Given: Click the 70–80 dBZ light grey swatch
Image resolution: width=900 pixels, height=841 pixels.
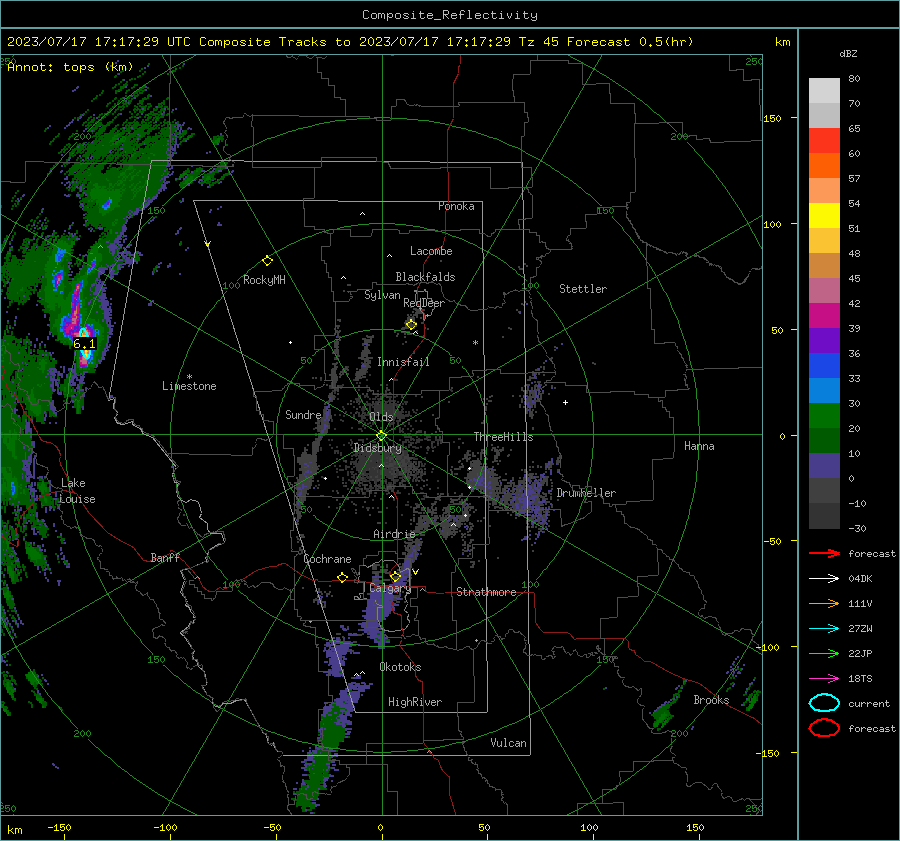Looking at the screenshot, I should click(x=824, y=91).
